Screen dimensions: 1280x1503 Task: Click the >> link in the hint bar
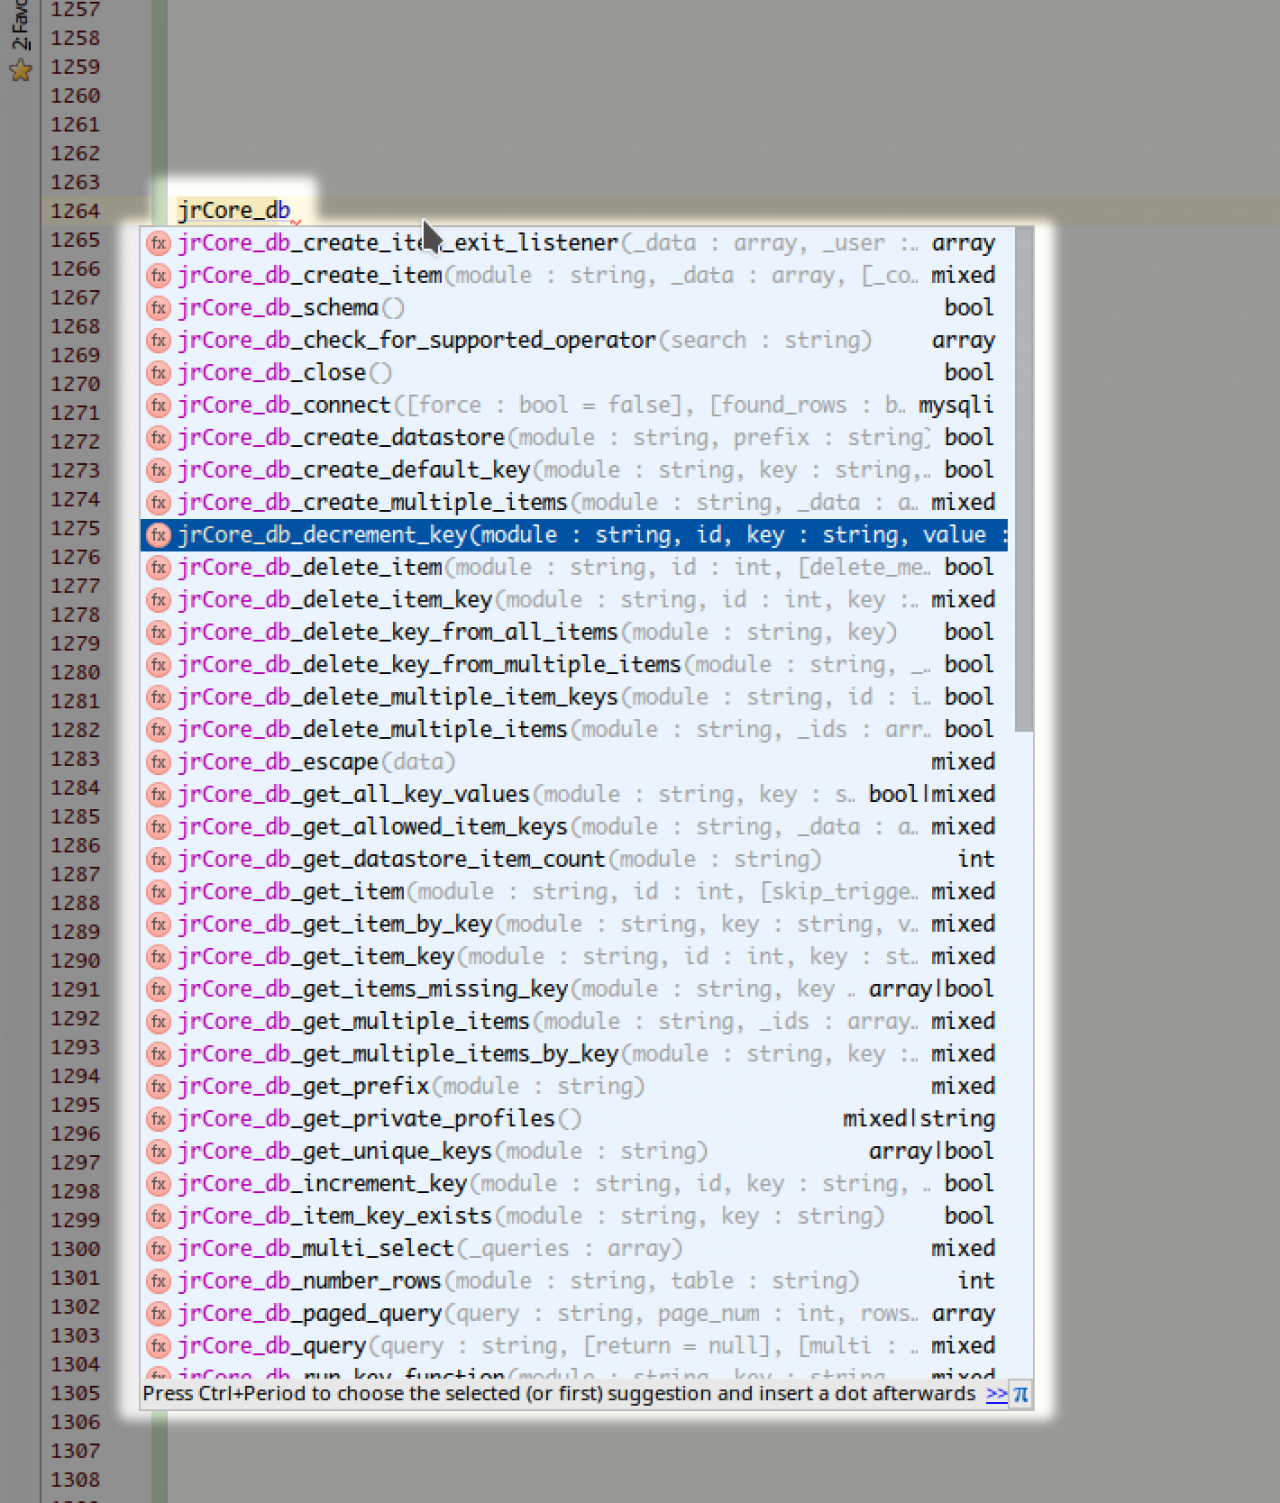point(996,1394)
